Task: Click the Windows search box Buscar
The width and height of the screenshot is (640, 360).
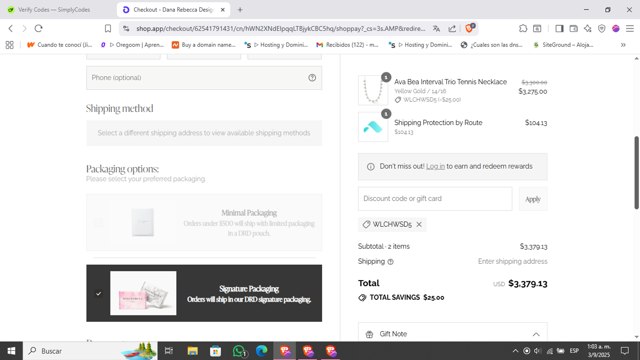Action: 90,351
